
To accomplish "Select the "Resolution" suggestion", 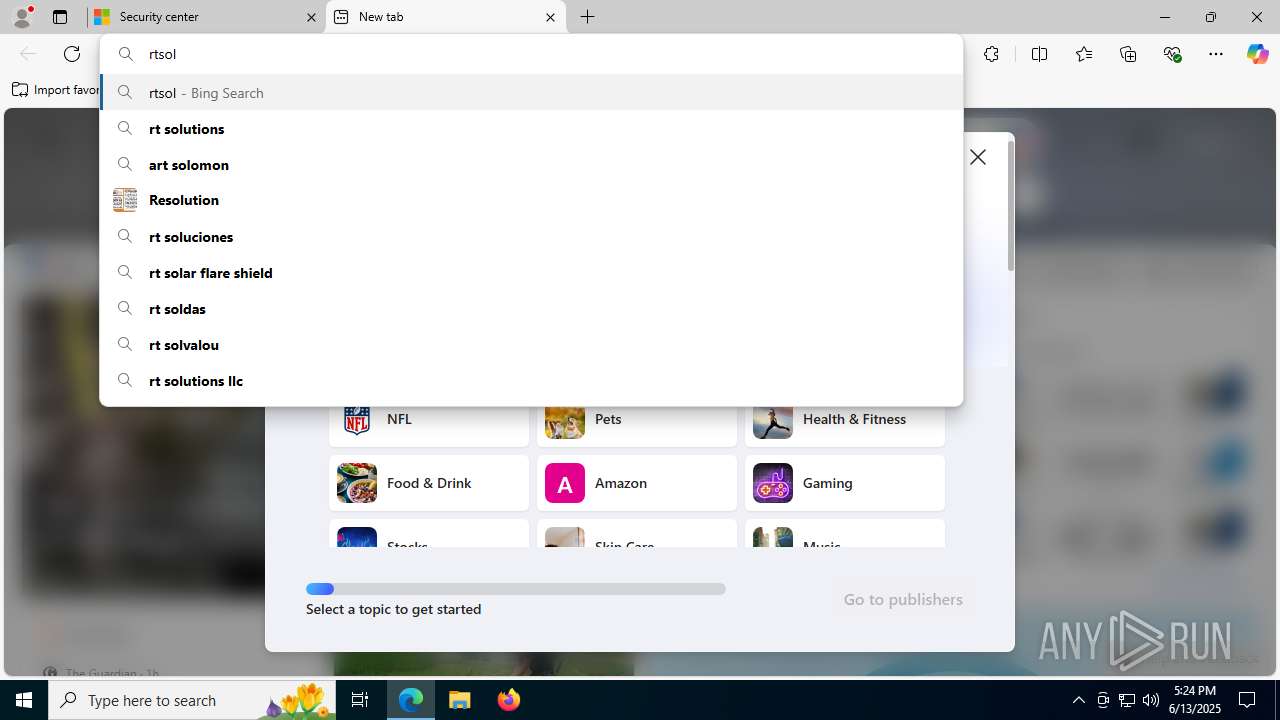I will [x=531, y=200].
